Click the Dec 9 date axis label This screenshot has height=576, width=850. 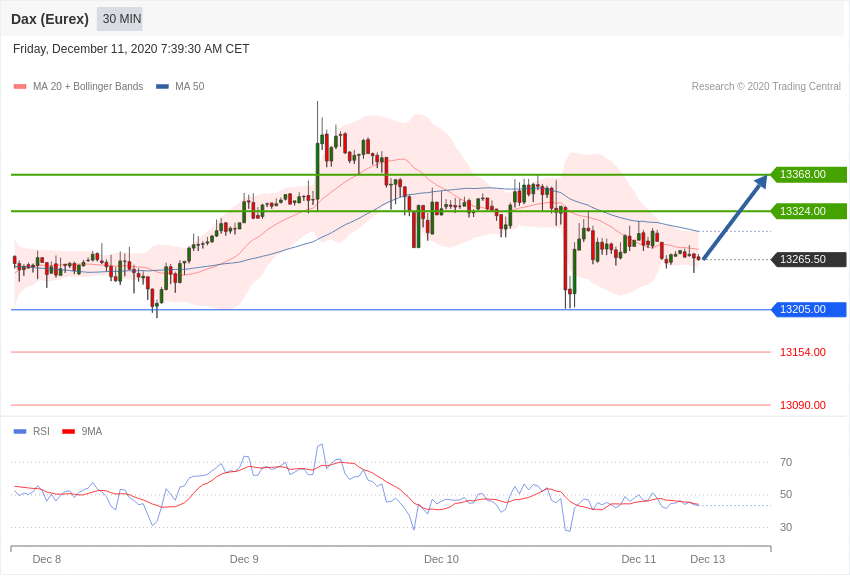pyautogui.click(x=244, y=559)
